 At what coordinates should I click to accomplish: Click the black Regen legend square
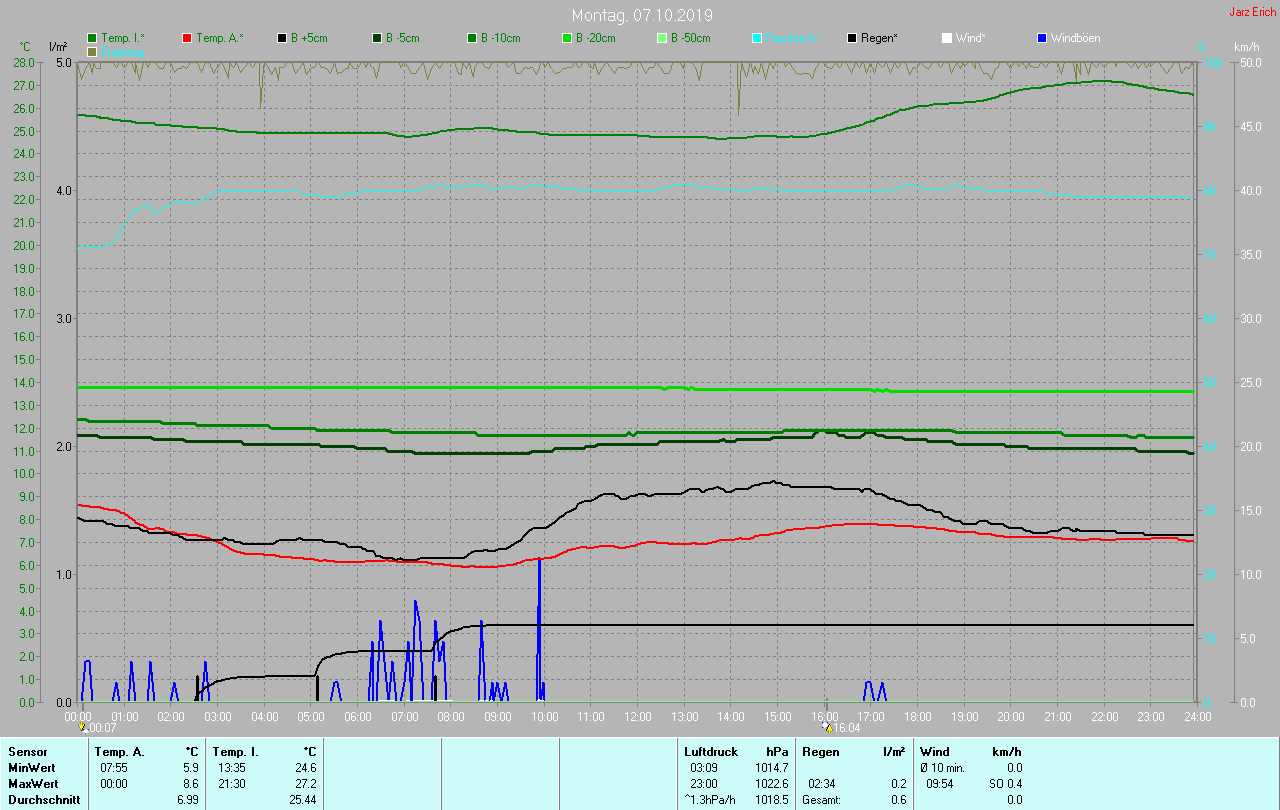pos(852,38)
